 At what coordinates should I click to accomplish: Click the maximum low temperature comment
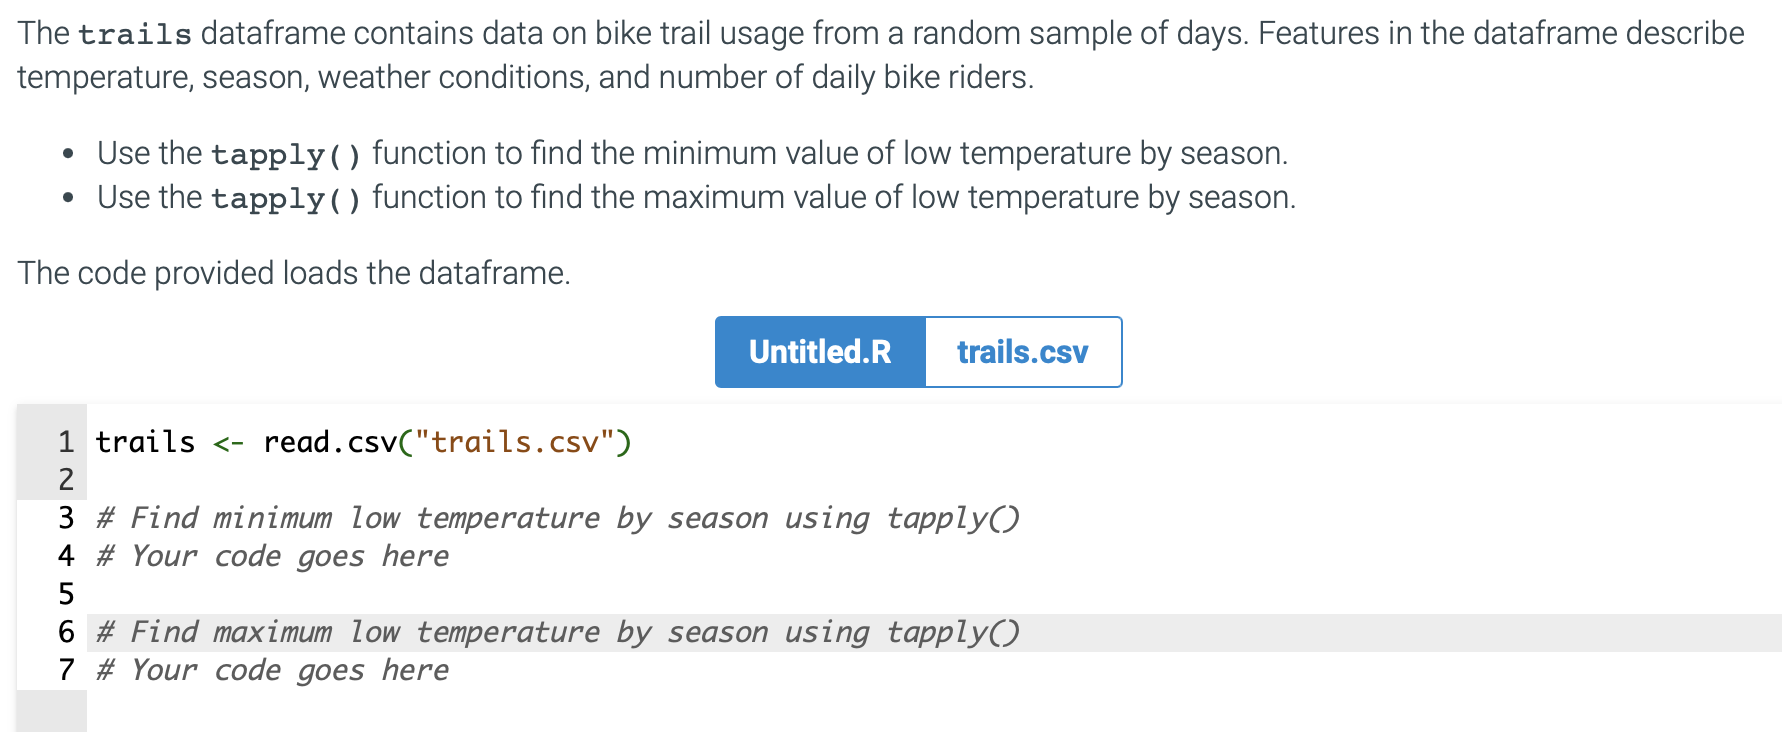[555, 631]
